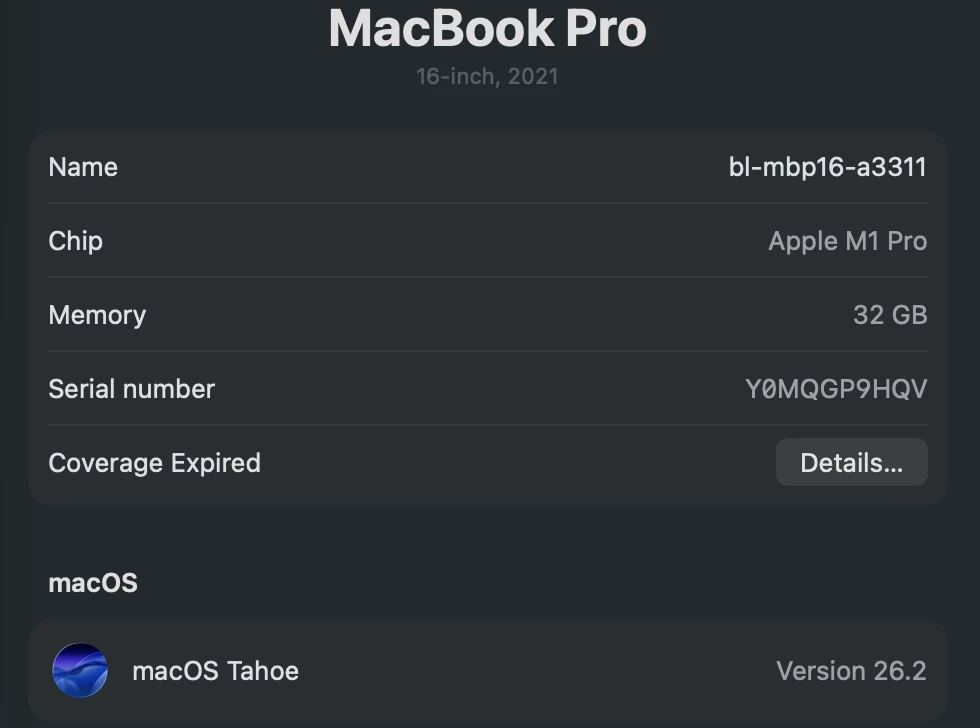
Task: Click the word Pro in the title
Action: click(605, 28)
